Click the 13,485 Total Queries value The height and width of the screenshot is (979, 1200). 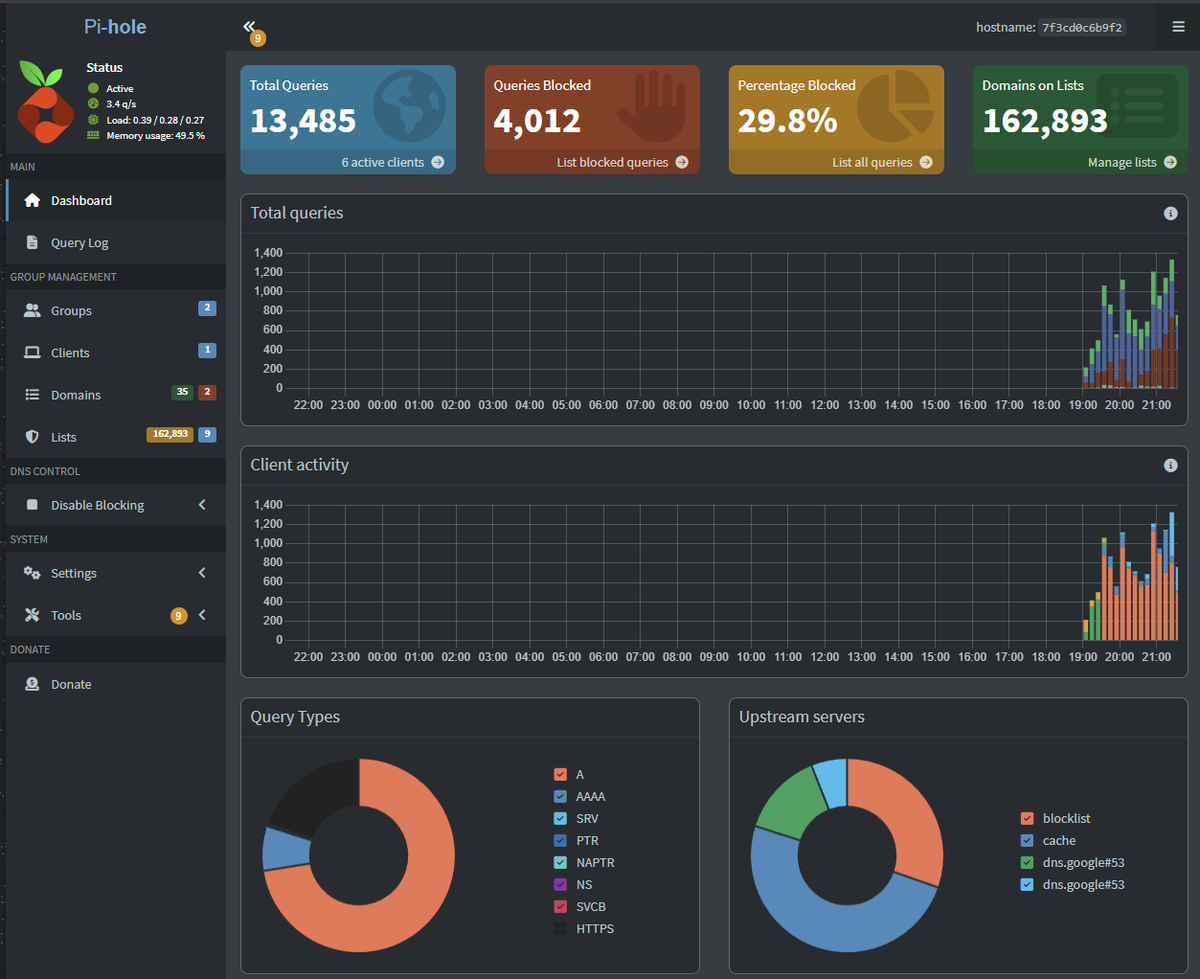[x=303, y=121]
